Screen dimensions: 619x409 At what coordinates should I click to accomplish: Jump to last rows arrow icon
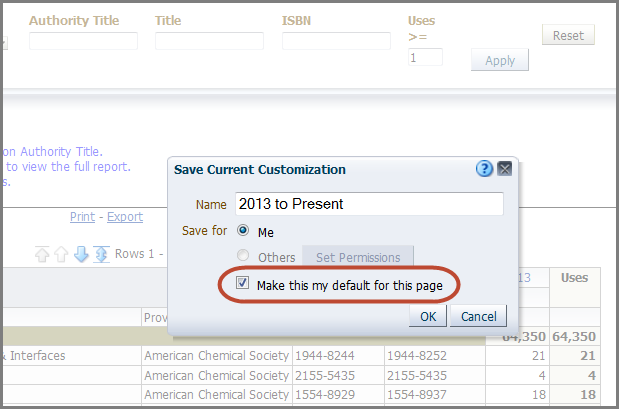(x=100, y=254)
